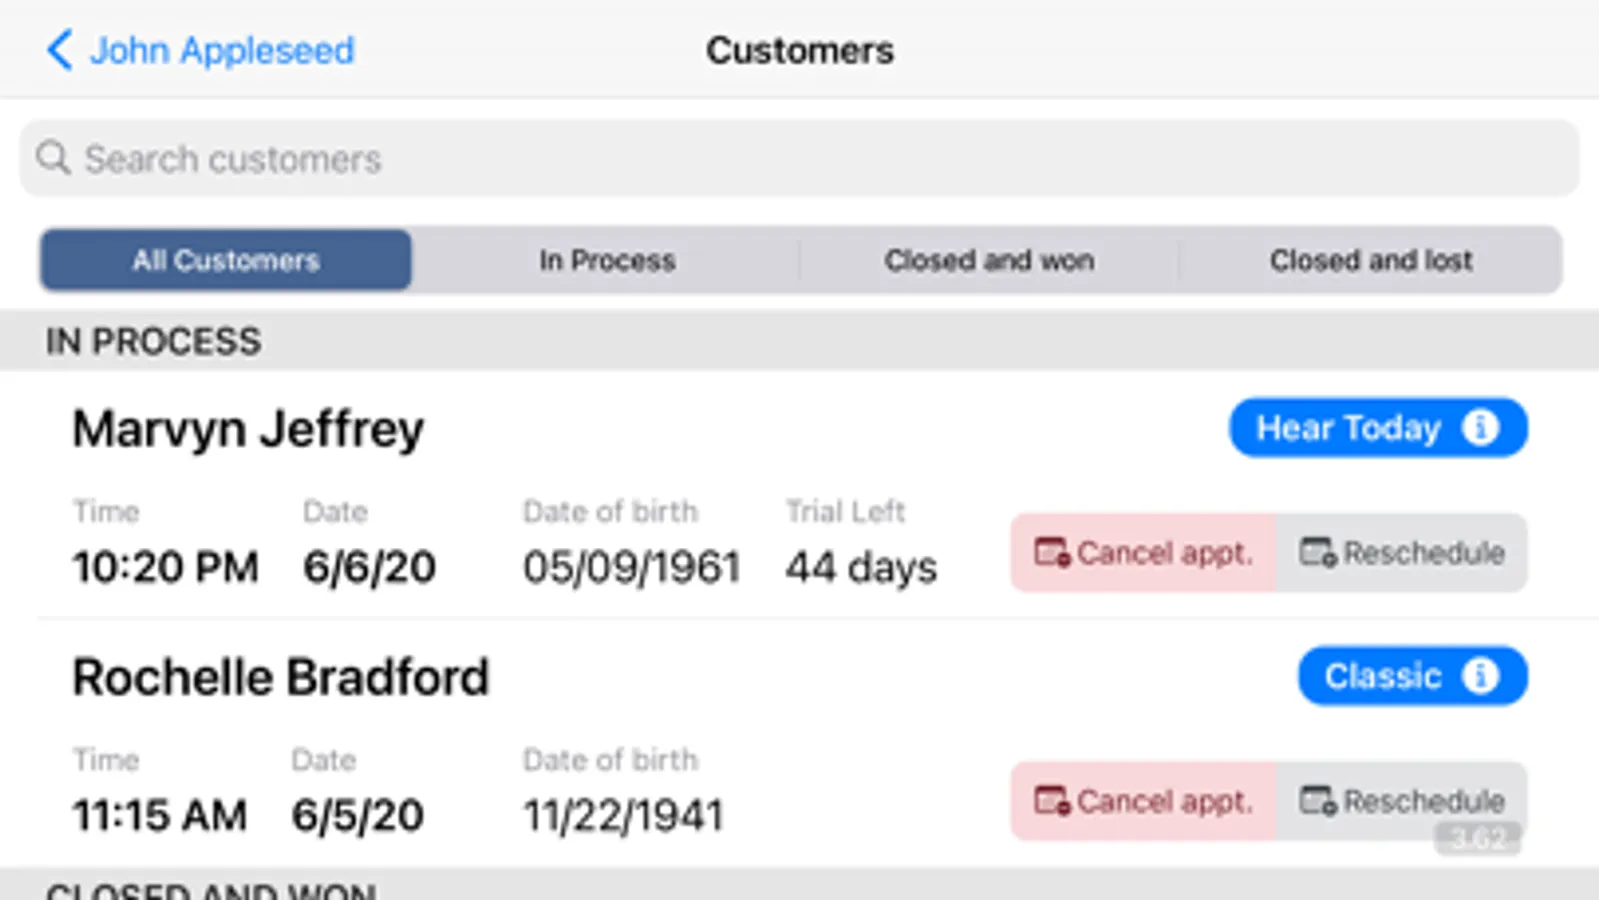Image resolution: width=1599 pixels, height=900 pixels.
Task: Click calendar icon in Marvyn's Cancel appt.
Action: point(1052,552)
